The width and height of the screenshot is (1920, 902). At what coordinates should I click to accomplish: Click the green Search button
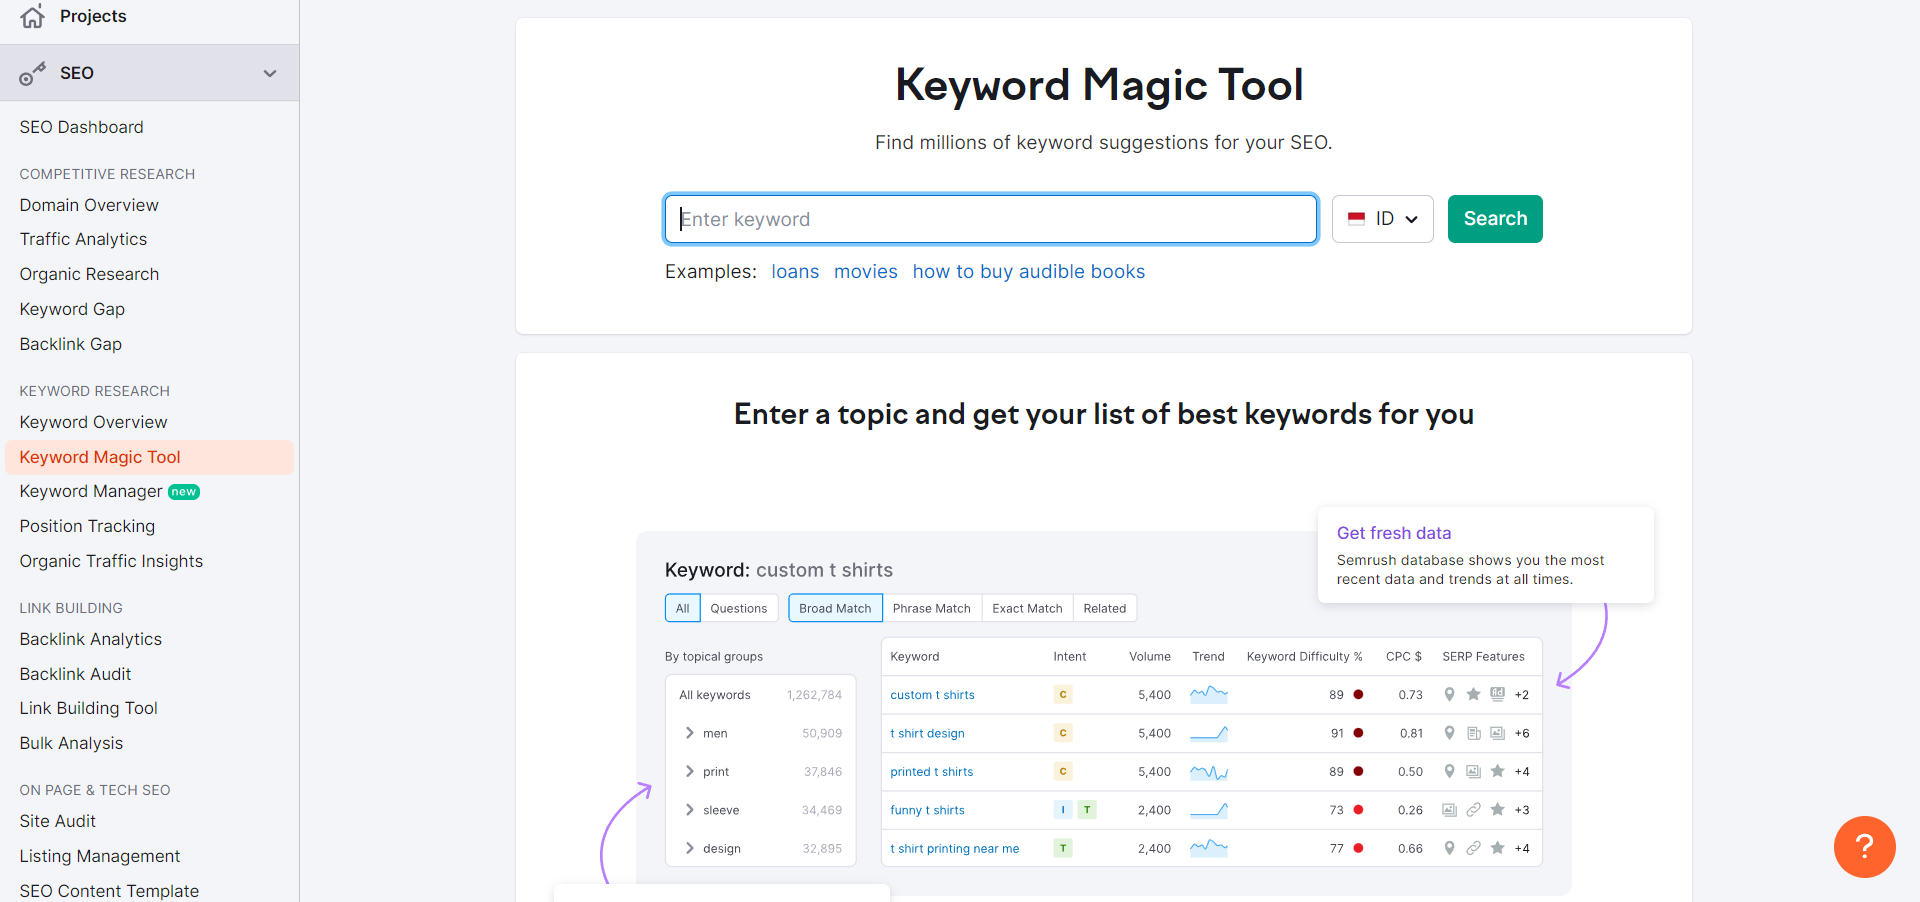[x=1495, y=219]
